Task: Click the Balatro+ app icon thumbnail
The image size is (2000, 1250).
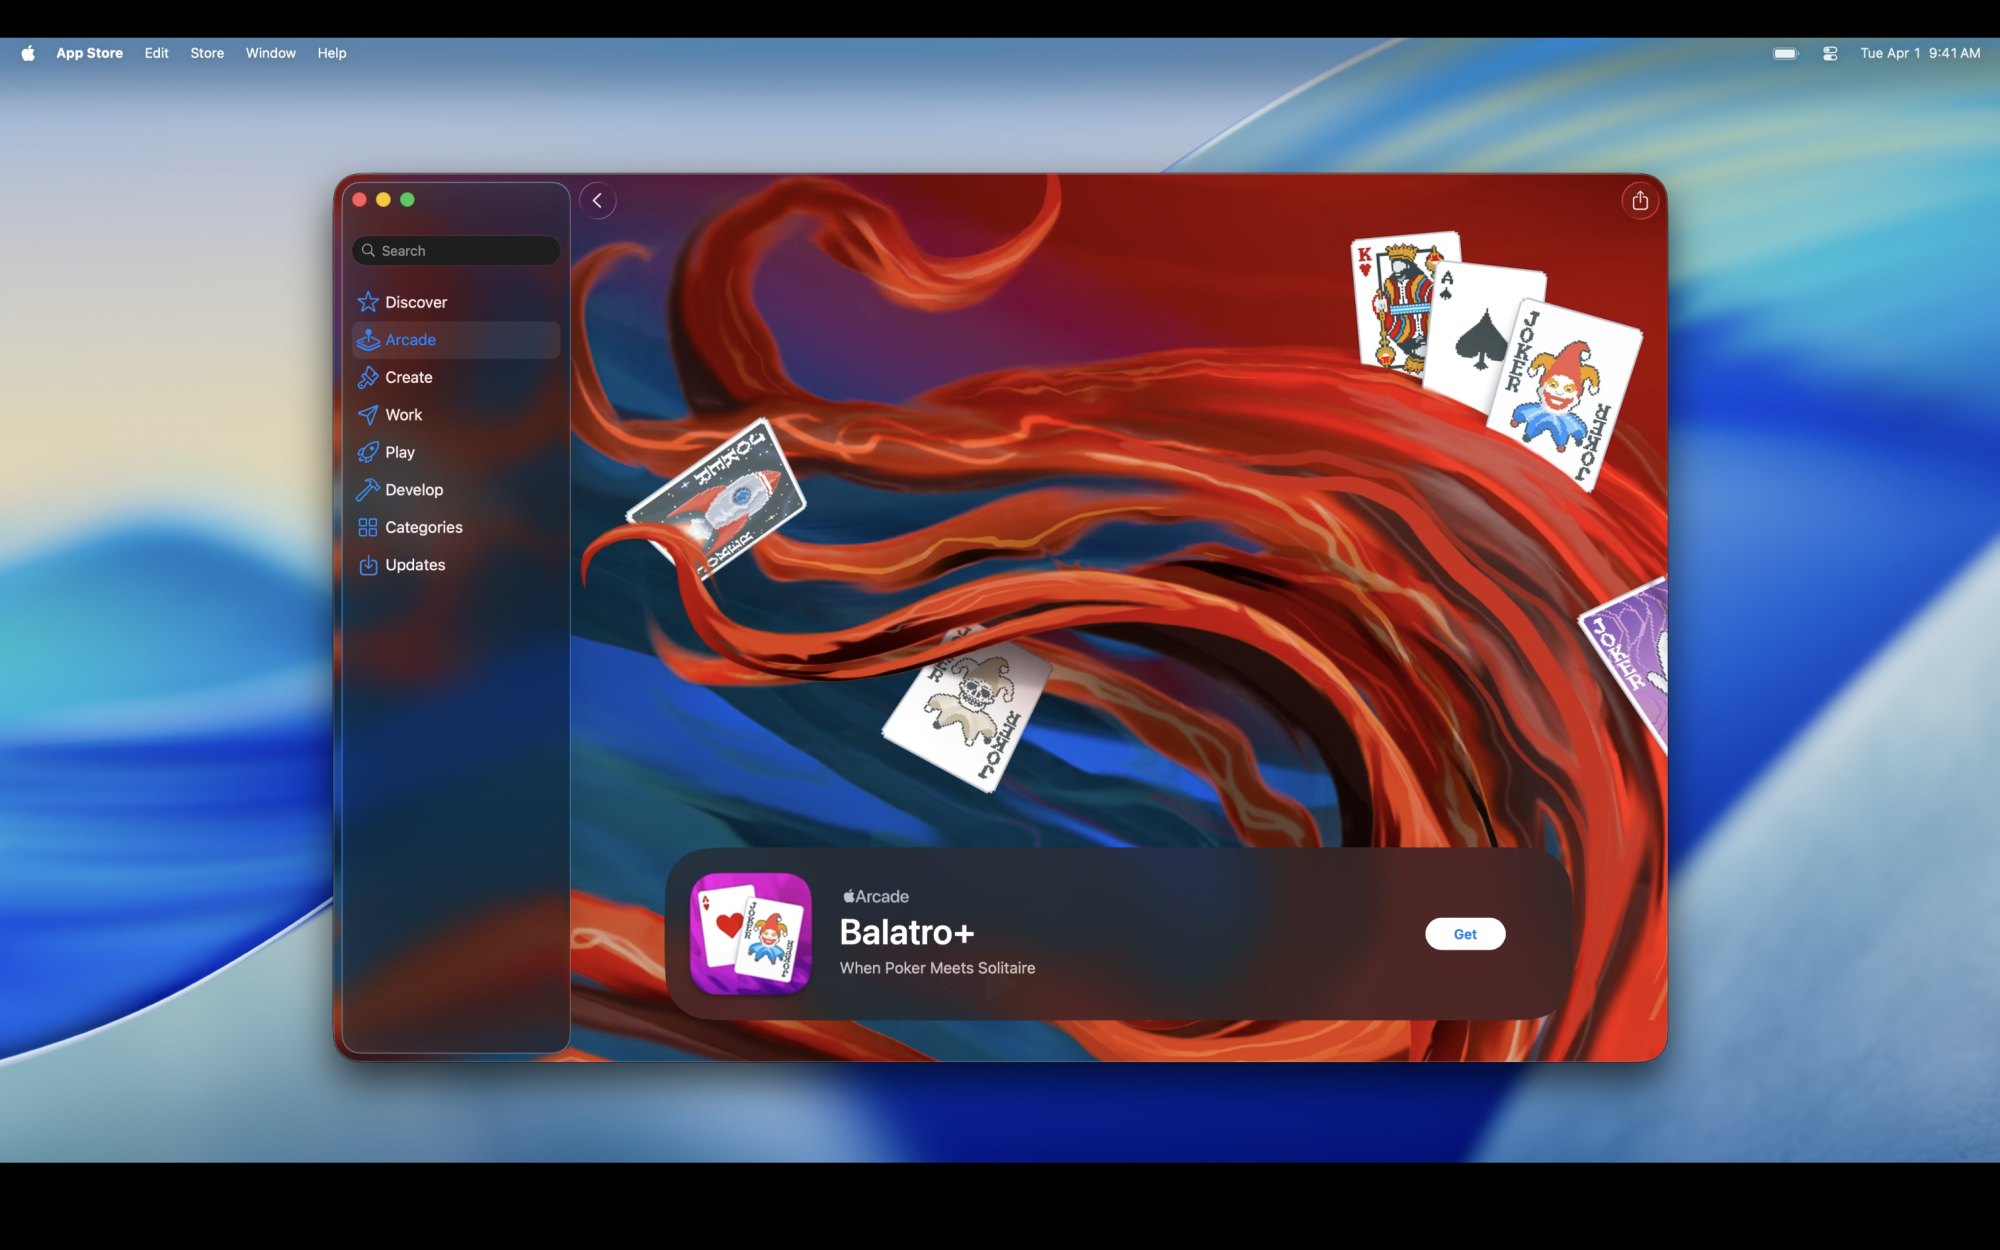Action: pyautogui.click(x=751, y=933)
